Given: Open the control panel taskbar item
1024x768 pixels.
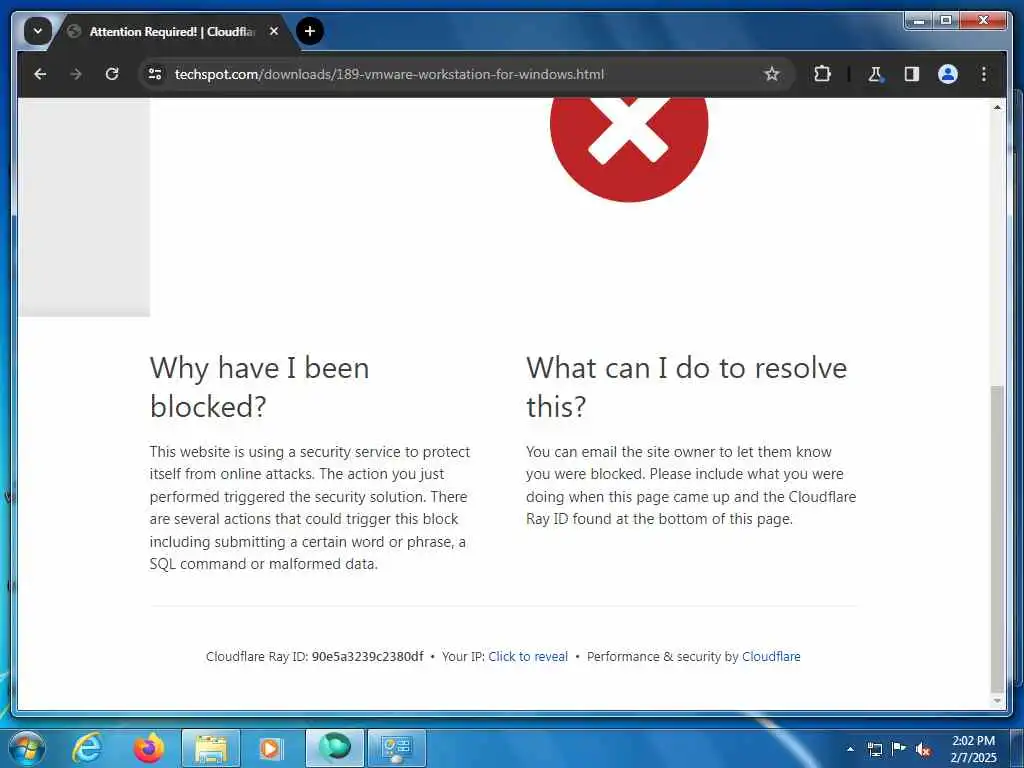Looking at the screenshot, I should (396, 748).
